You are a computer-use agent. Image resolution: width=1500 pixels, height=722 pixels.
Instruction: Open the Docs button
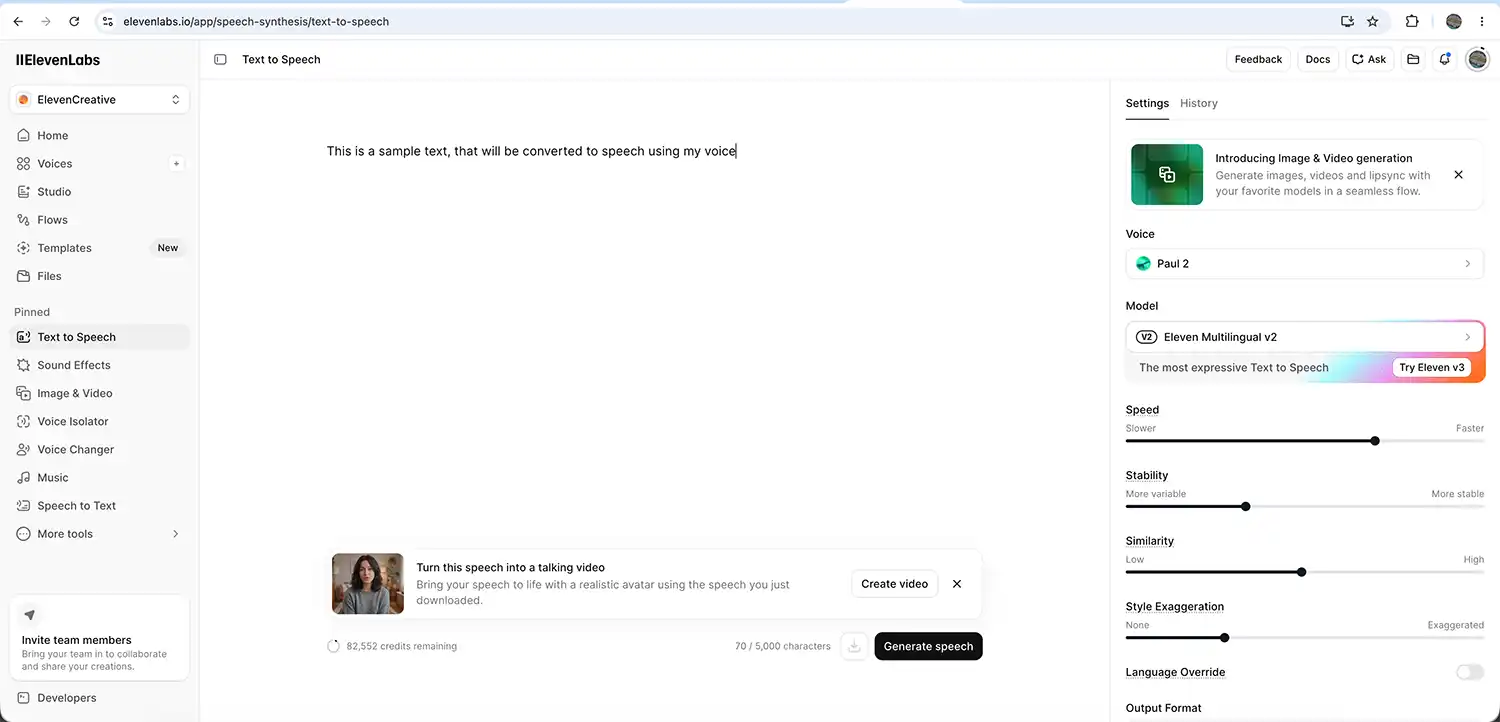coord(1318,59)
